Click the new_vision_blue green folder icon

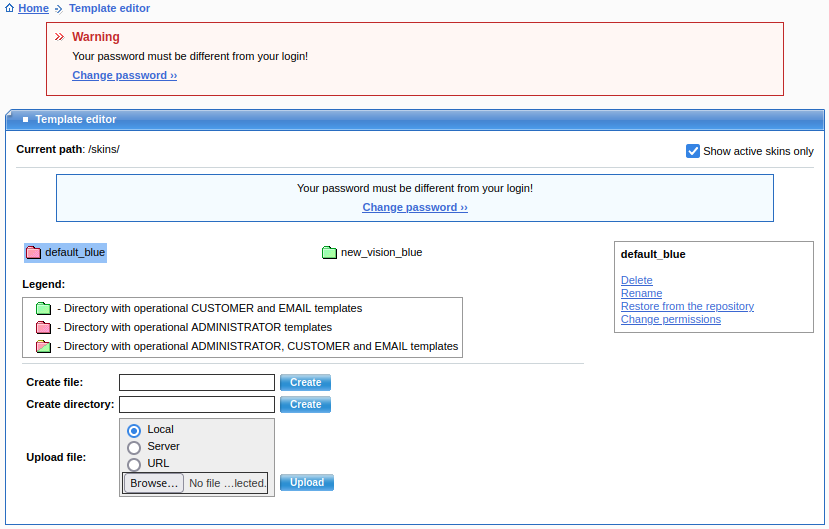[329, 252]
